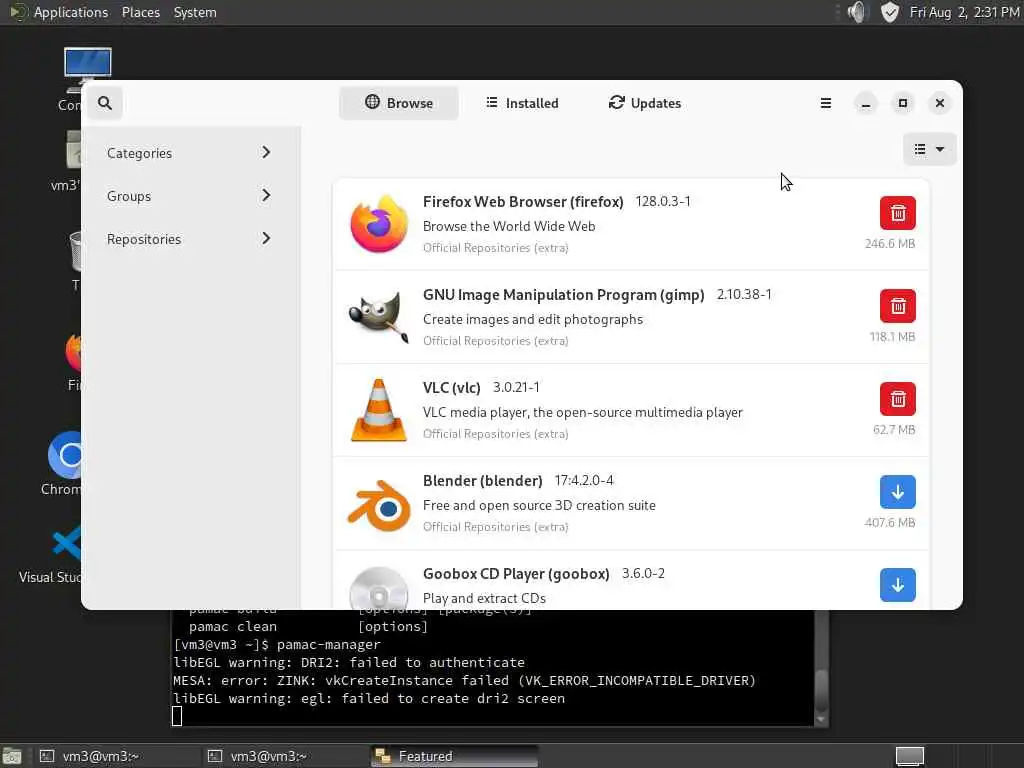
Task: Switch to the Updates tab
Action: coord(645,103)
